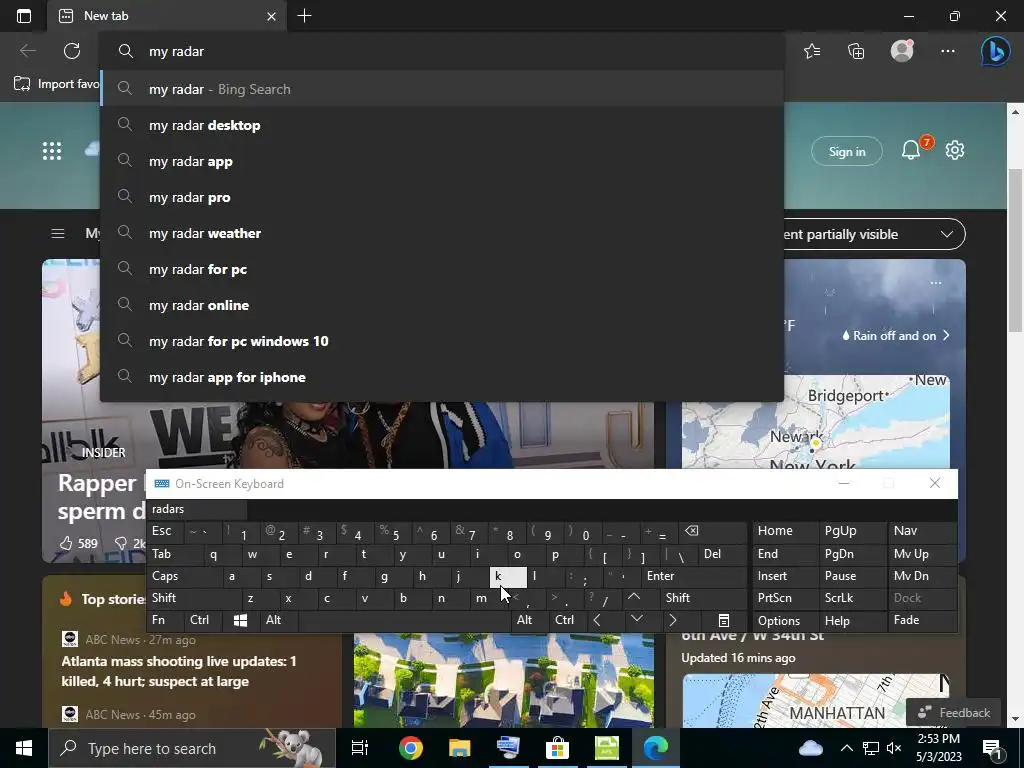Open Collections icon in Edge toolbar
The height and width of the screenshot is (768, 1024).
tap(856, 51)
